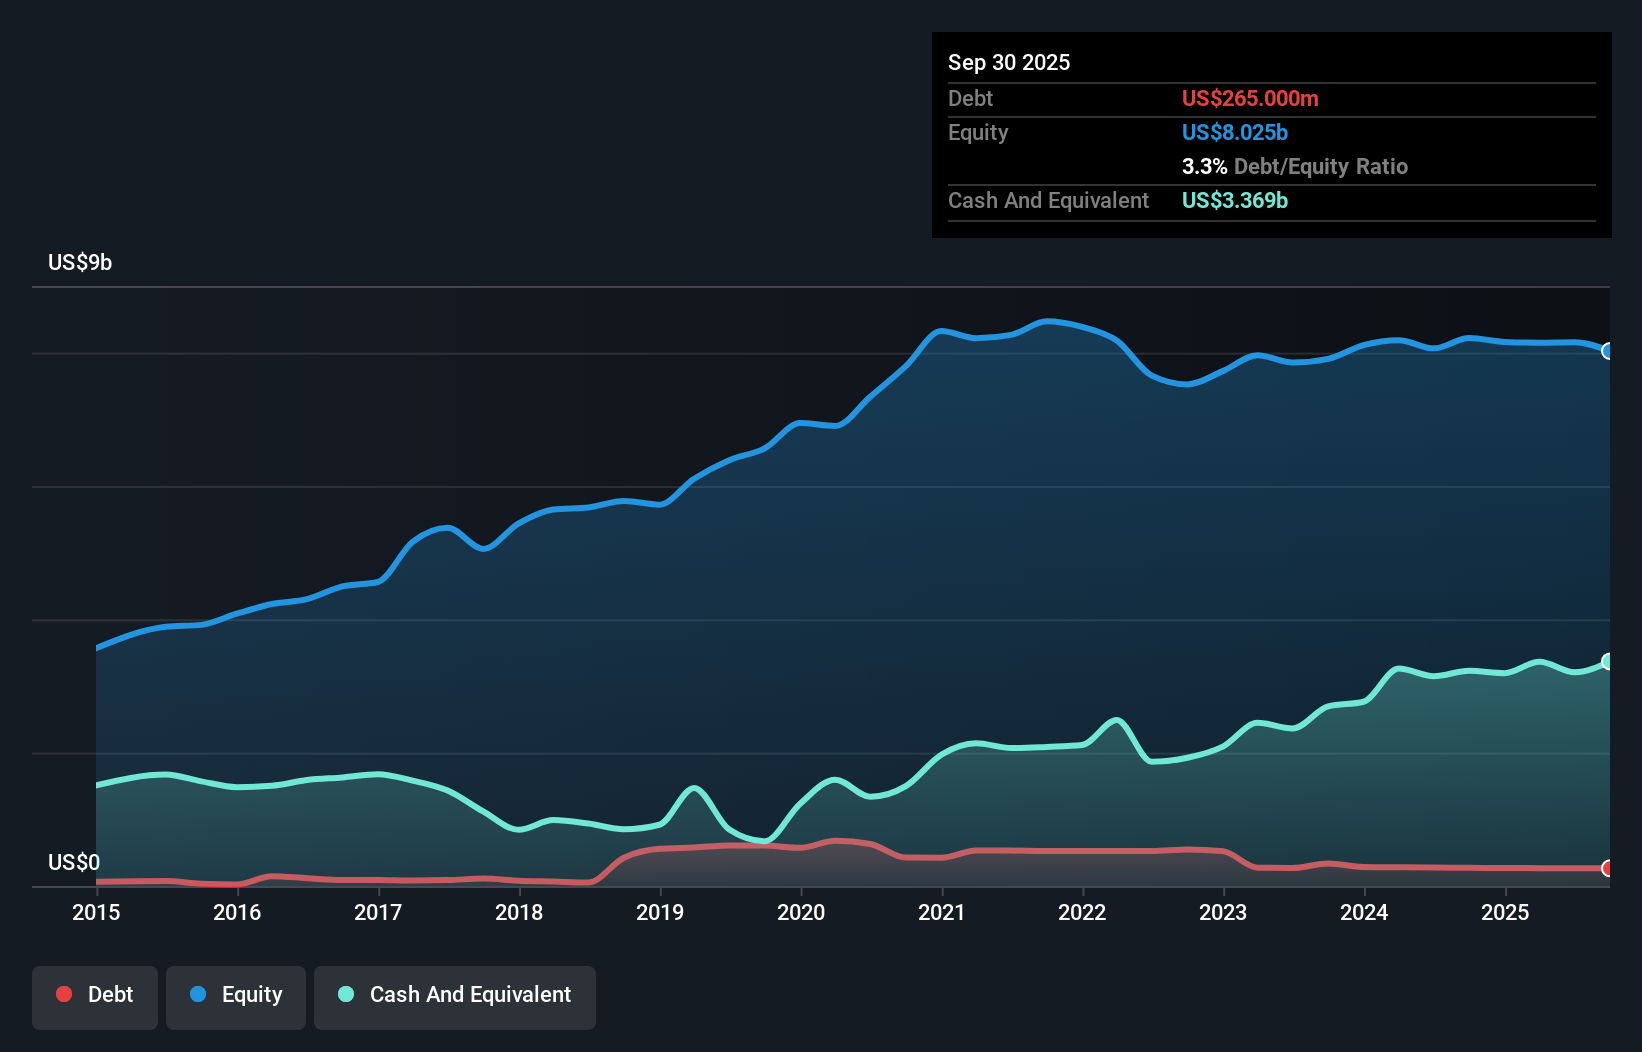This screenshot has height=1052, width=1642.
Task: Click the US$3.369b cash value
Action: pos(1235,200)
